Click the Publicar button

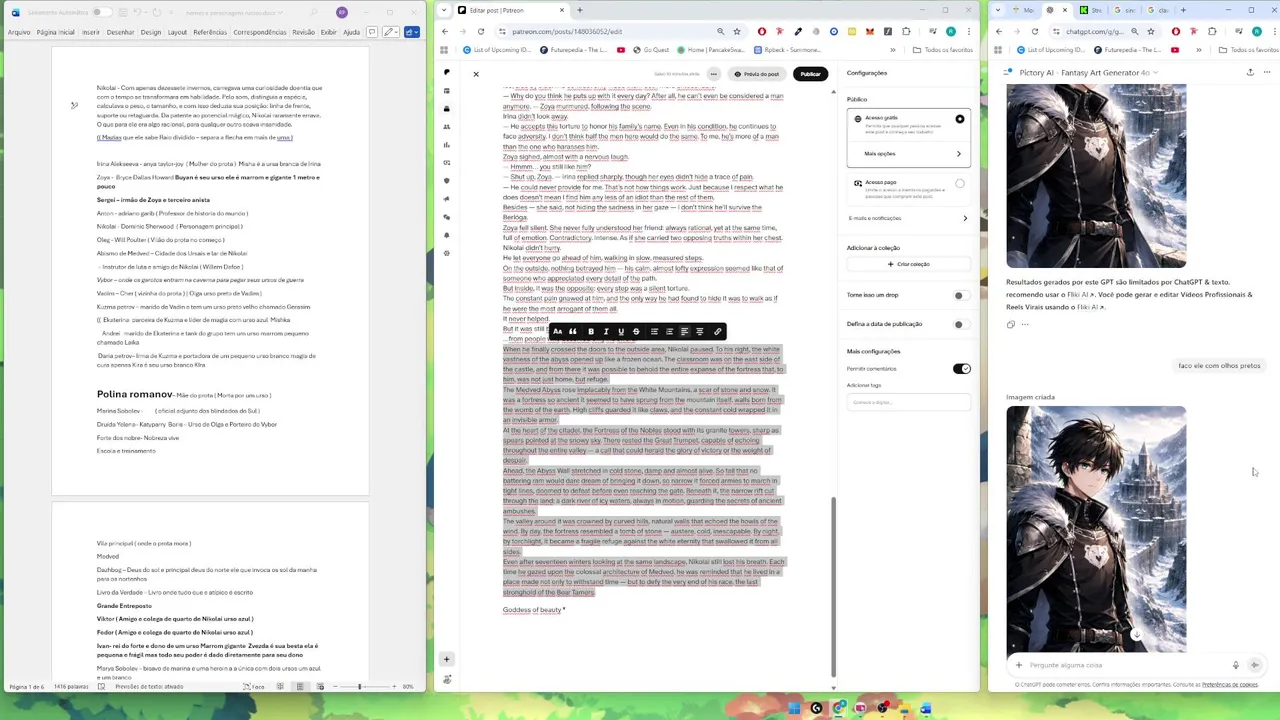tap(810, 74)
